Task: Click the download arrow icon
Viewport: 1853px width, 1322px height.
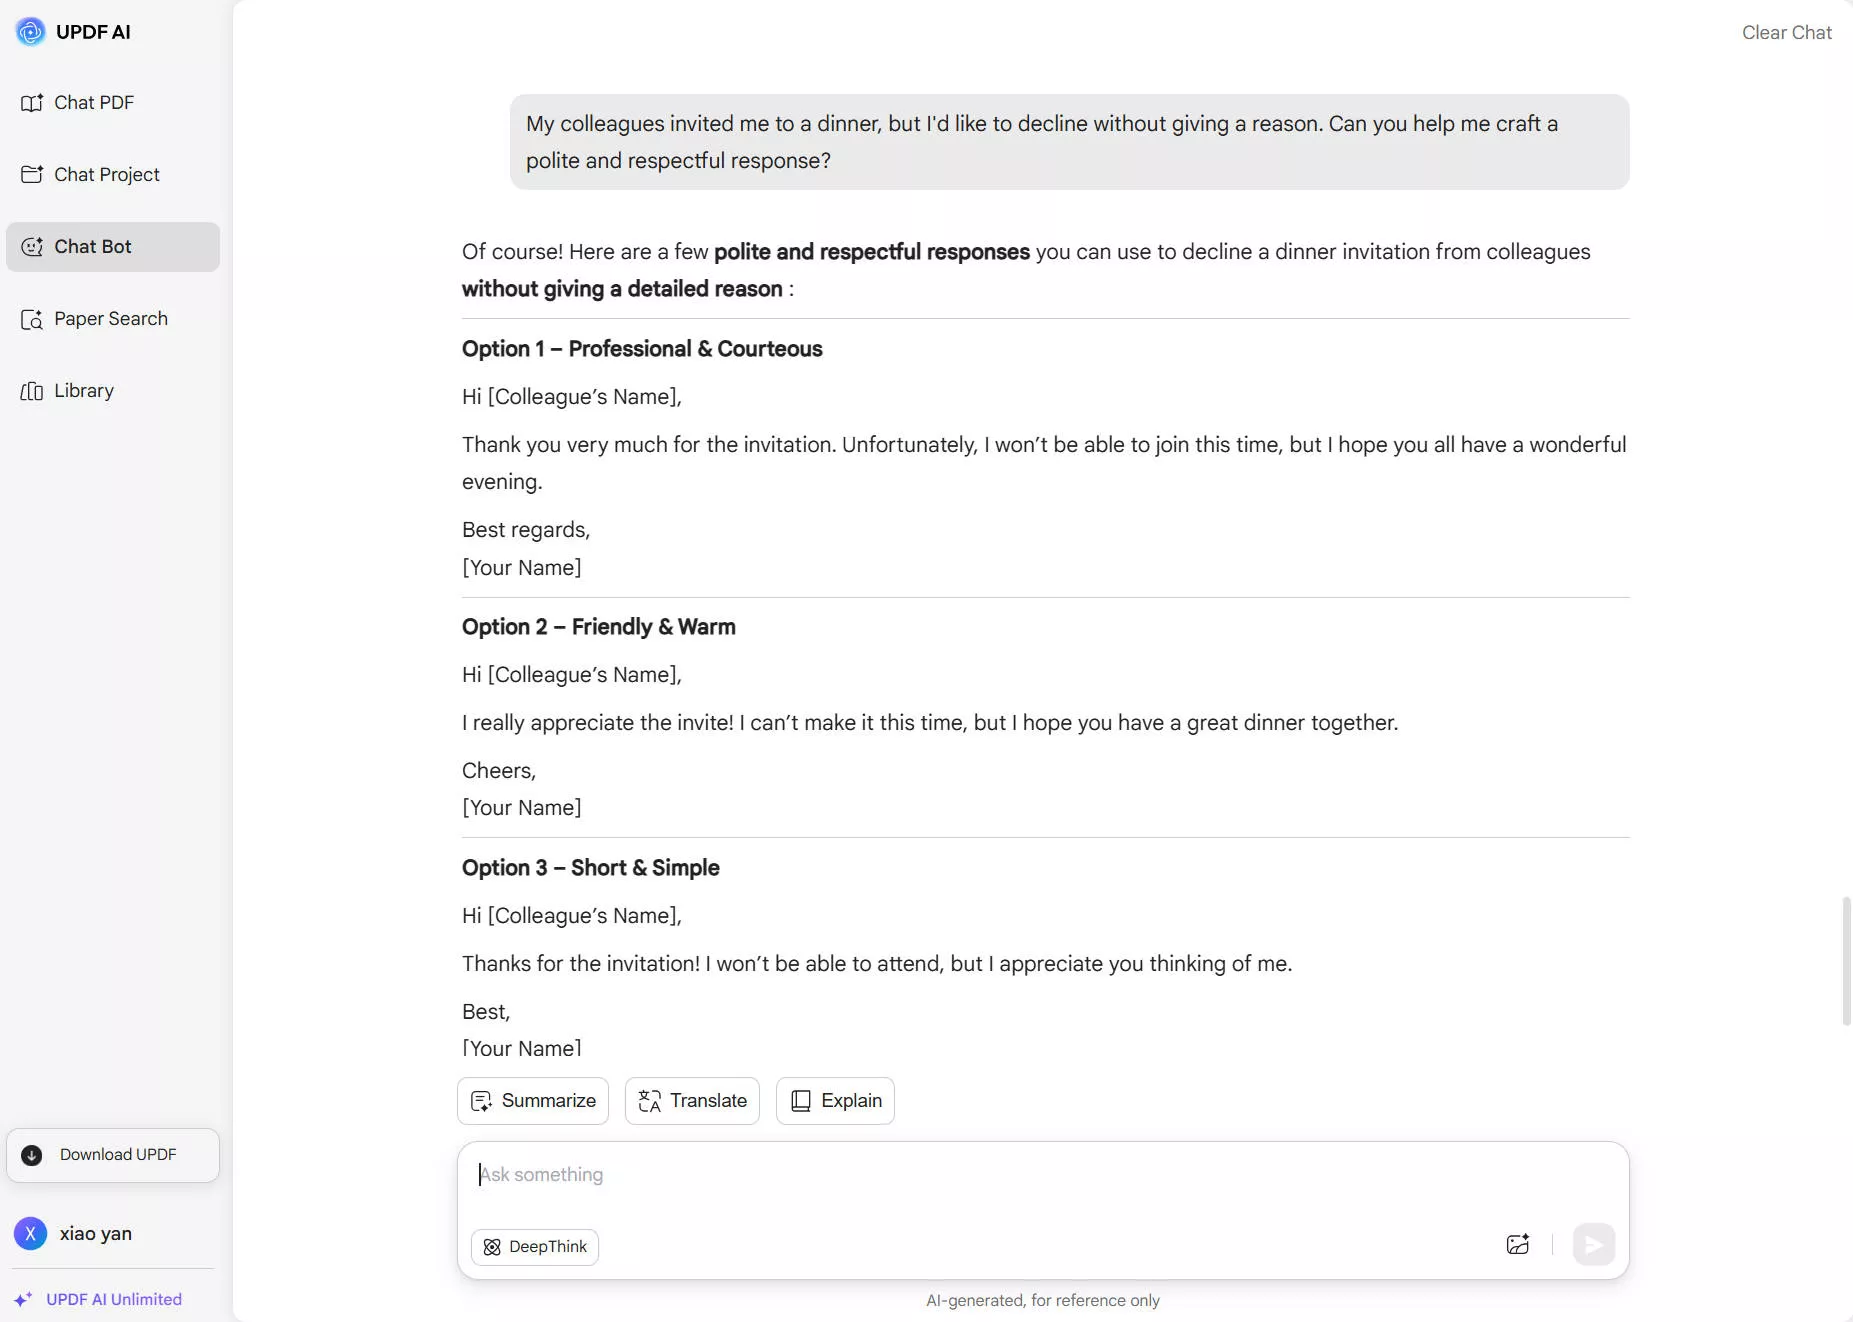Action: (32, 1155)
